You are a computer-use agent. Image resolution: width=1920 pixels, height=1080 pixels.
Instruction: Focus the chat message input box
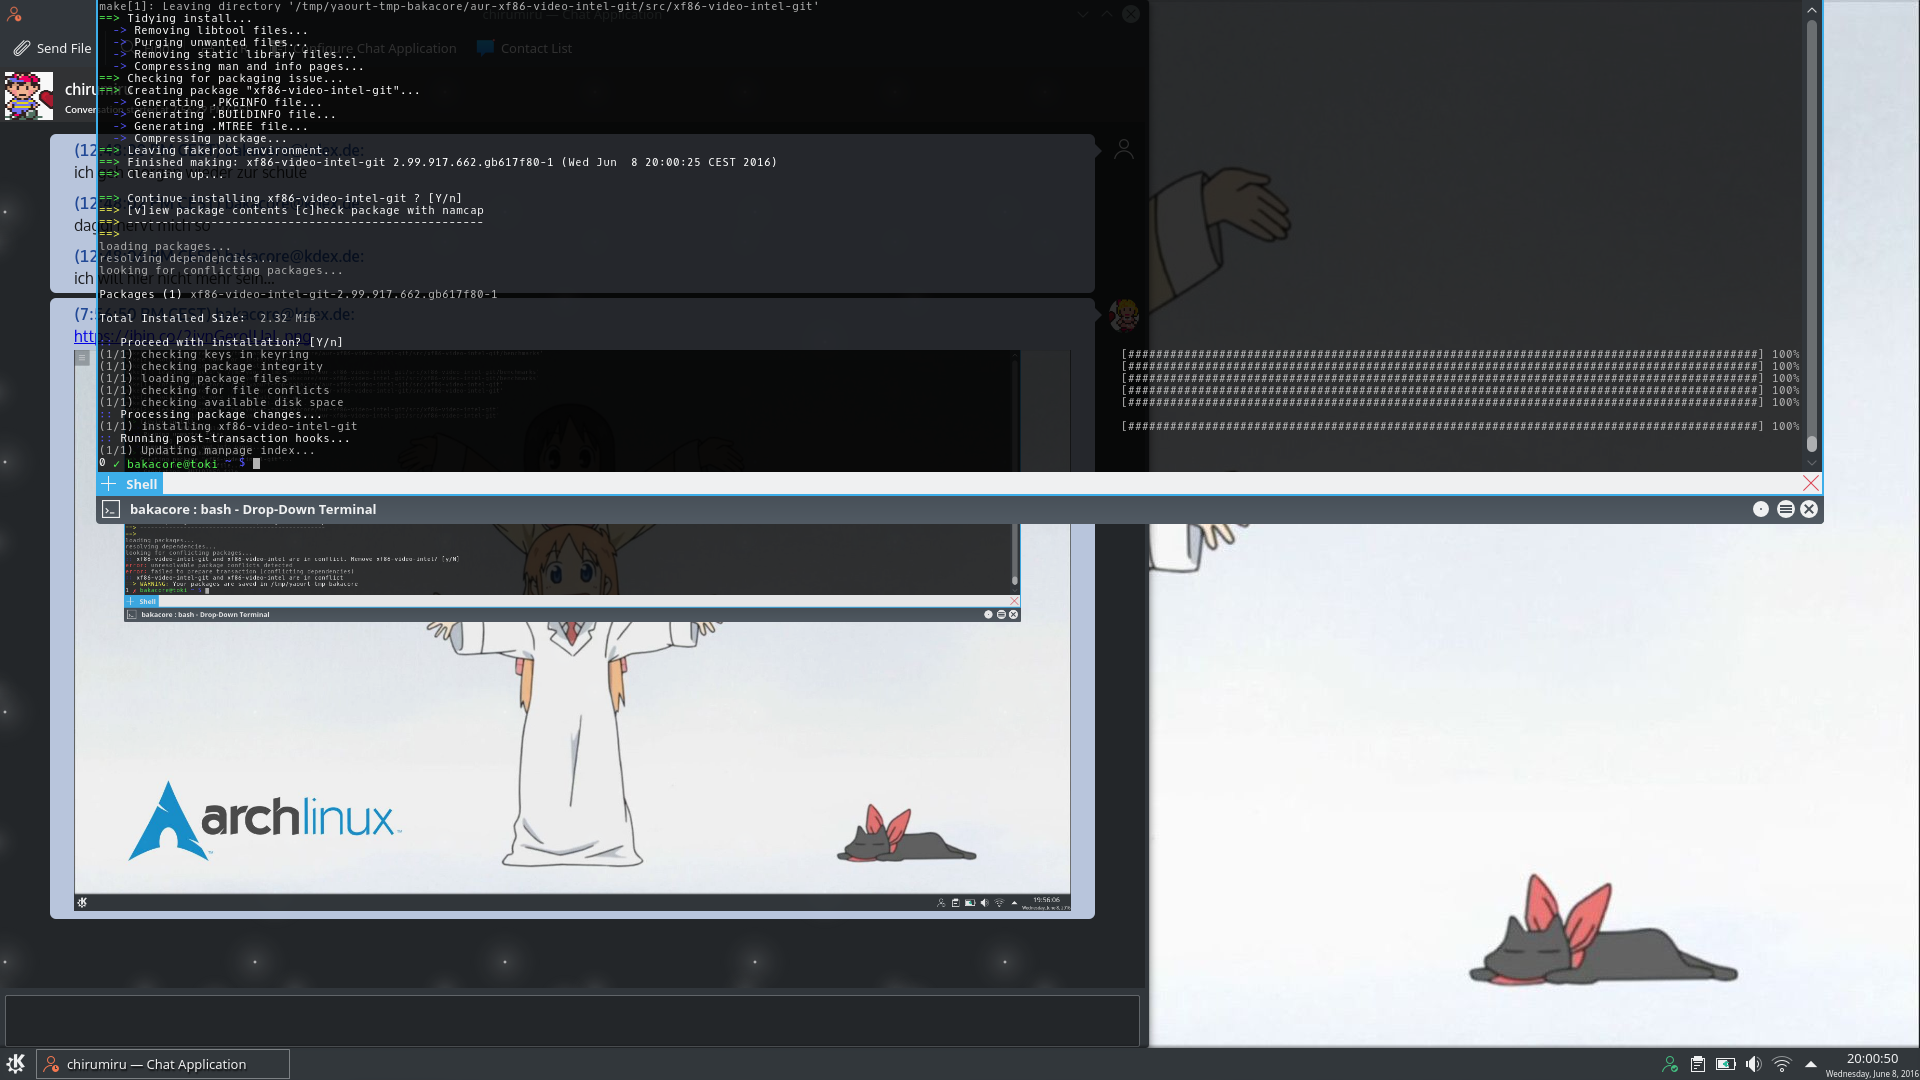pos(572,1020)
